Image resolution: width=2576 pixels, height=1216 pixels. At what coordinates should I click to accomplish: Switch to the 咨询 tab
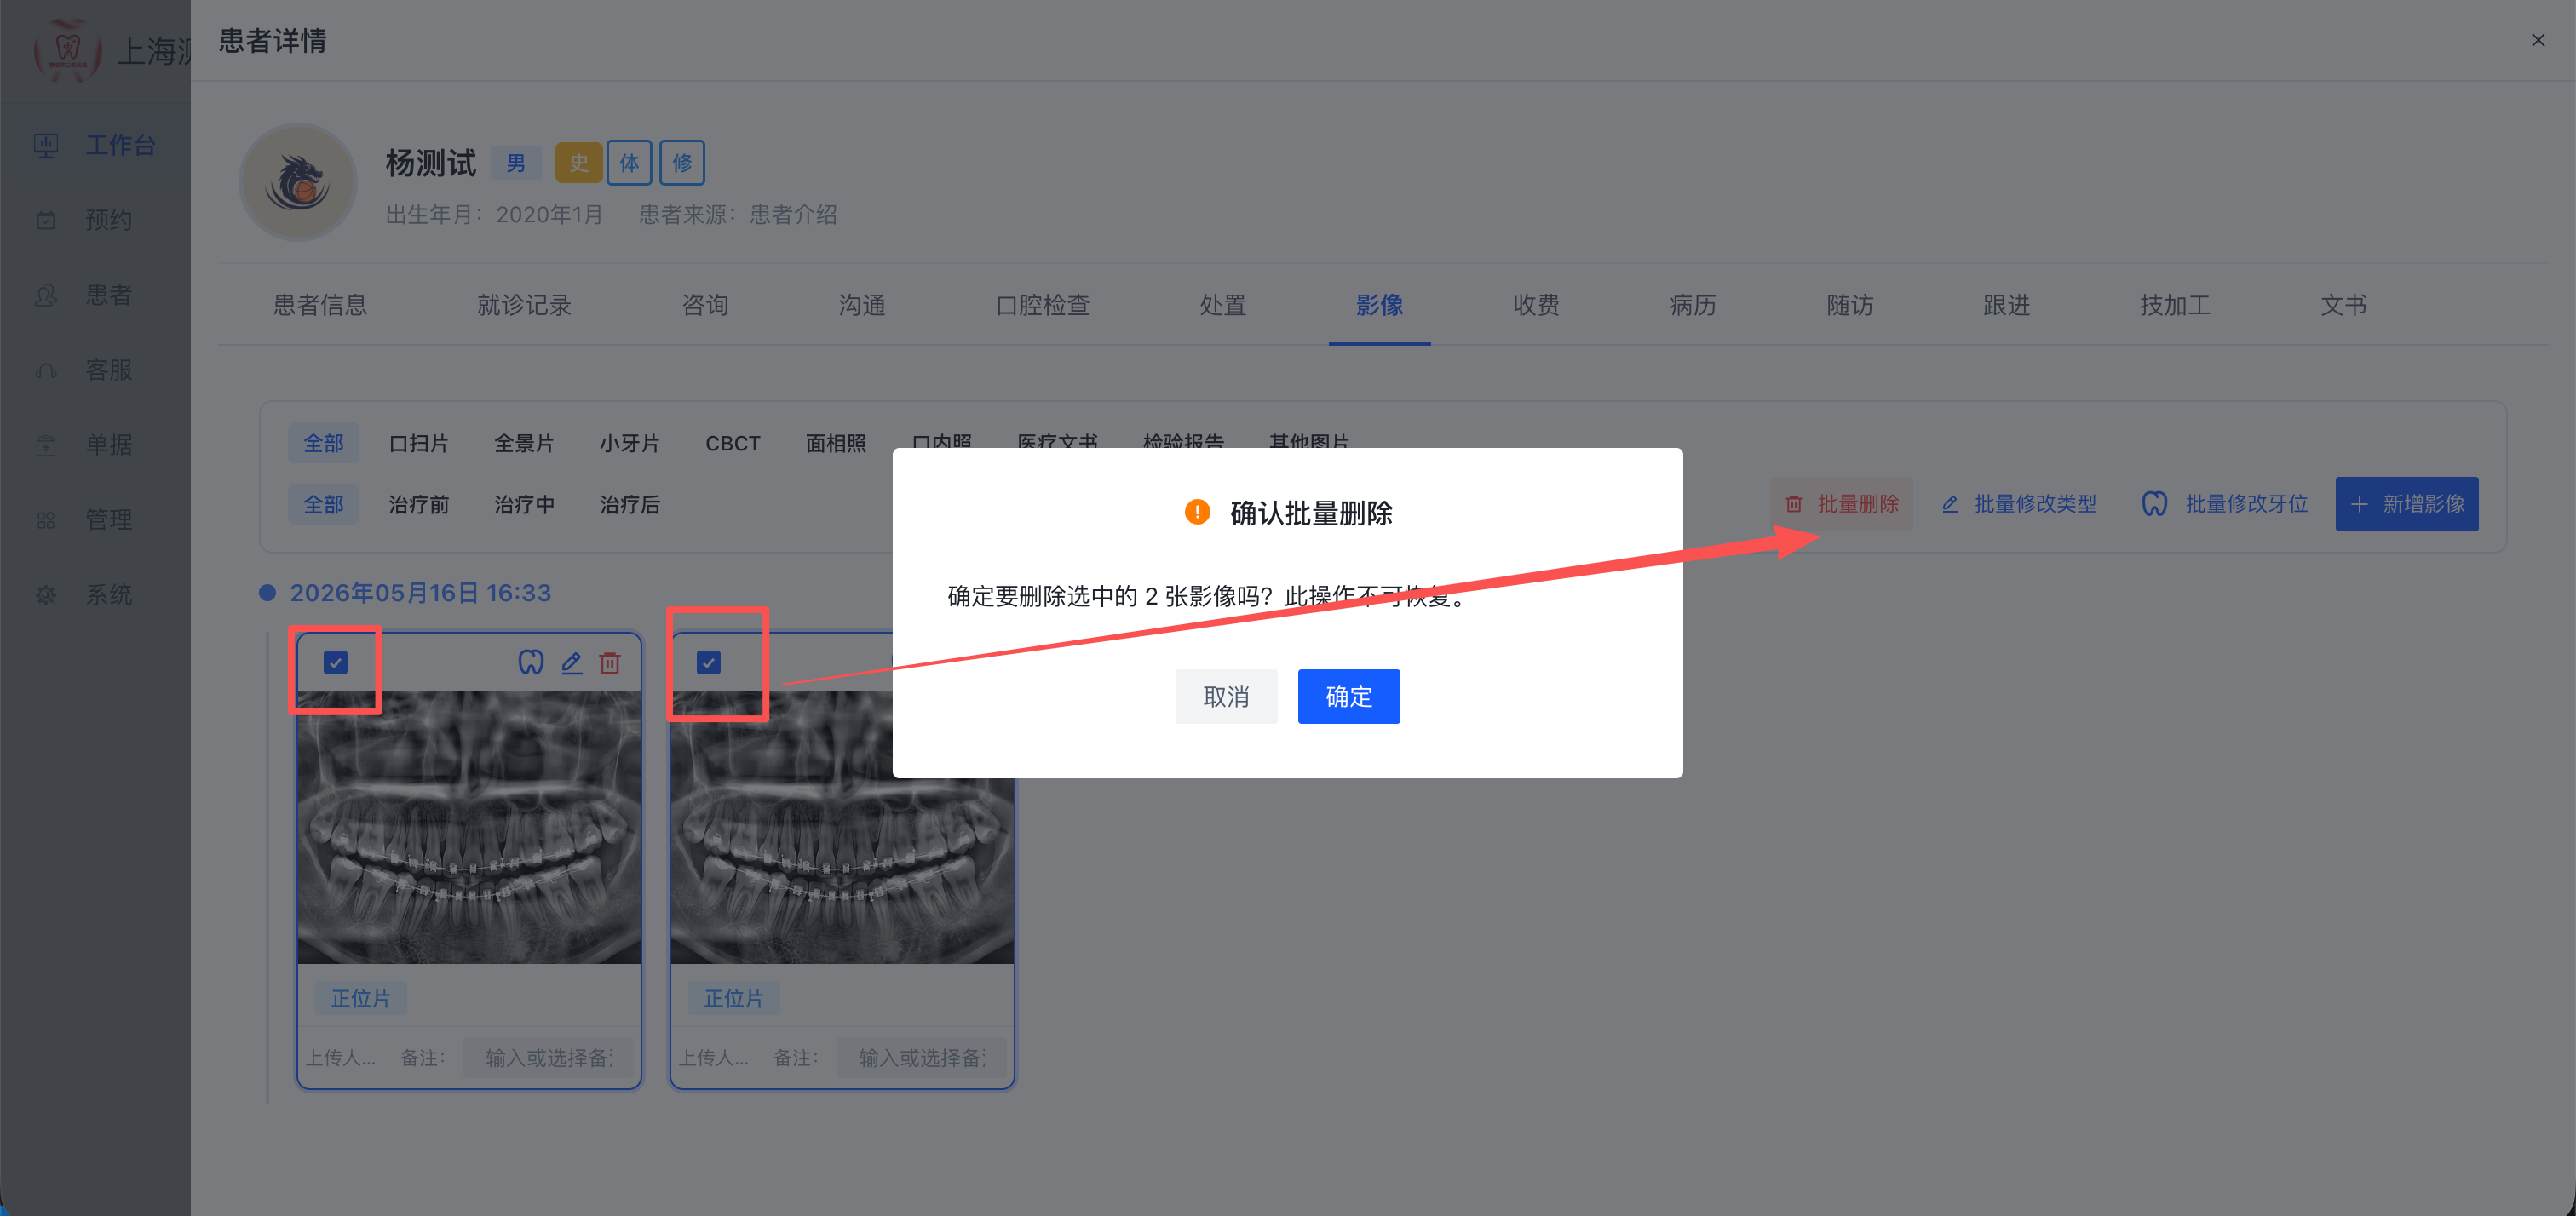pos(705,305)
